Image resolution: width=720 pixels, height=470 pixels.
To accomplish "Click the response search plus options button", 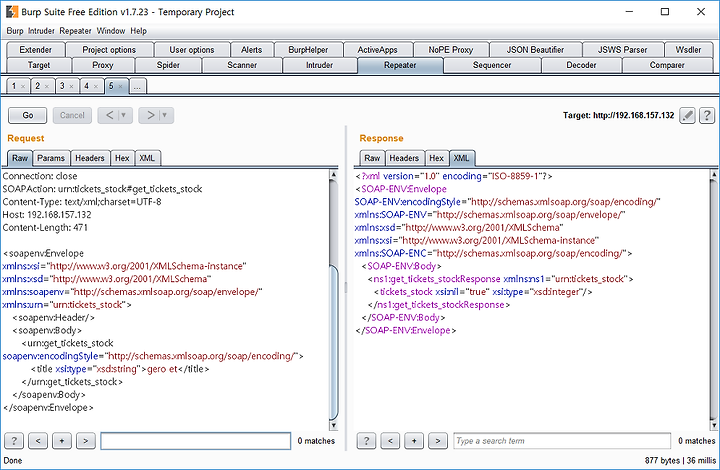I will pos(414,441).
